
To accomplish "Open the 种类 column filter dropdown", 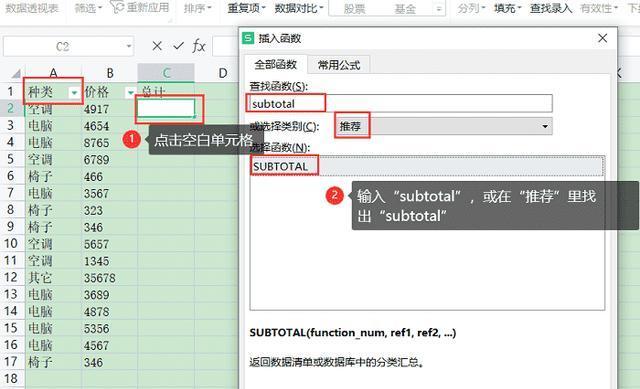I will pyautogui.click(x=74, y=93).
